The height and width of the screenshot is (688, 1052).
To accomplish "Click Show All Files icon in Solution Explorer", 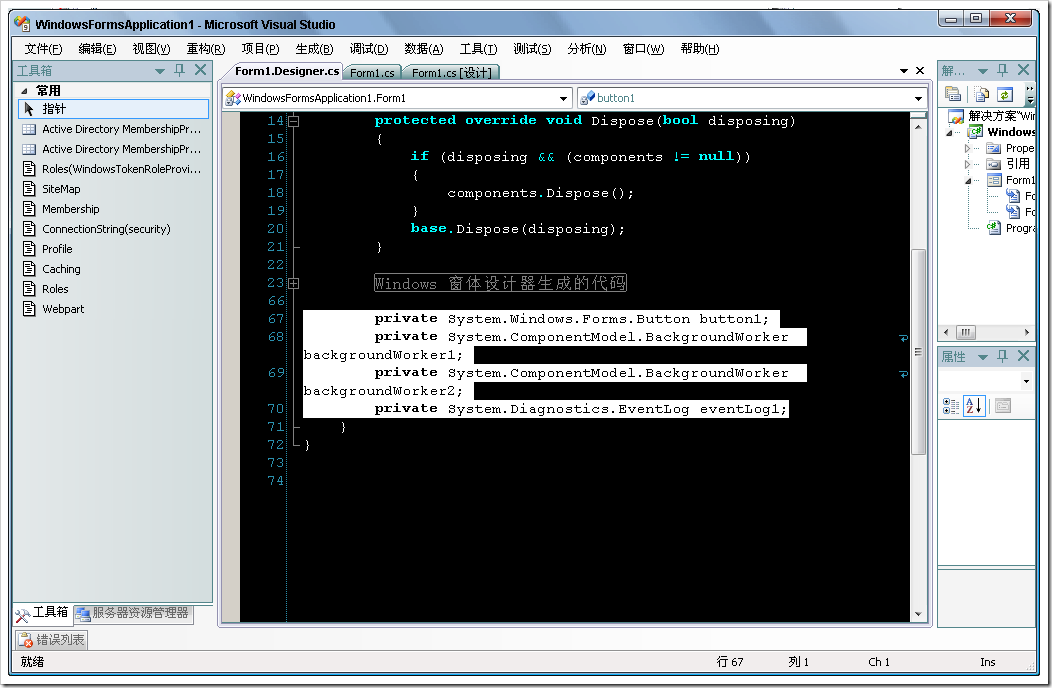I will click(x=982, y=95).
